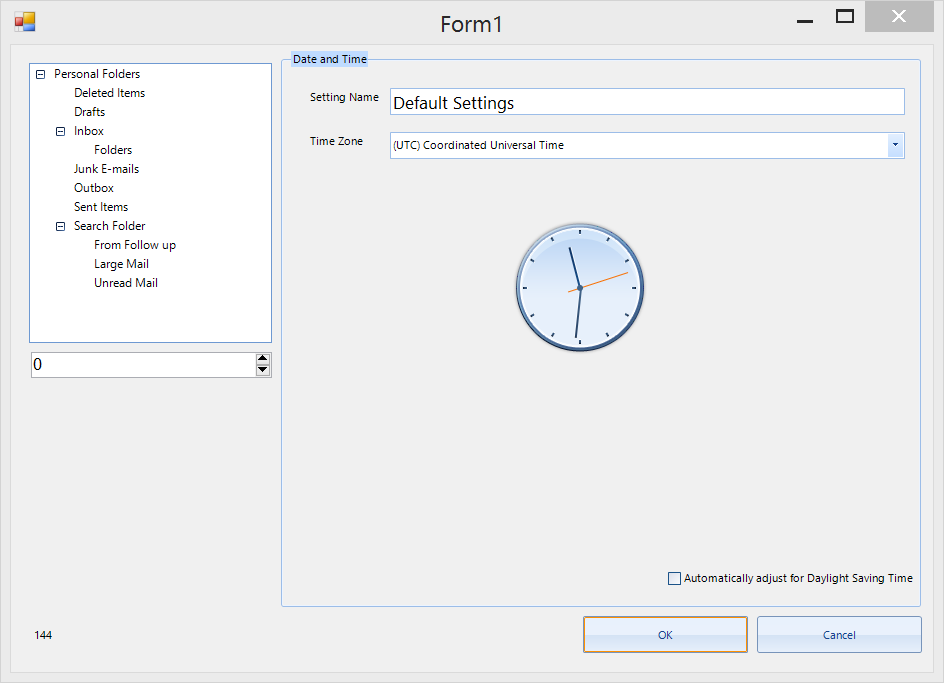Select Search Folder item
The height and width of the screenshot is (683, 944).
click(x=110, y=226)
